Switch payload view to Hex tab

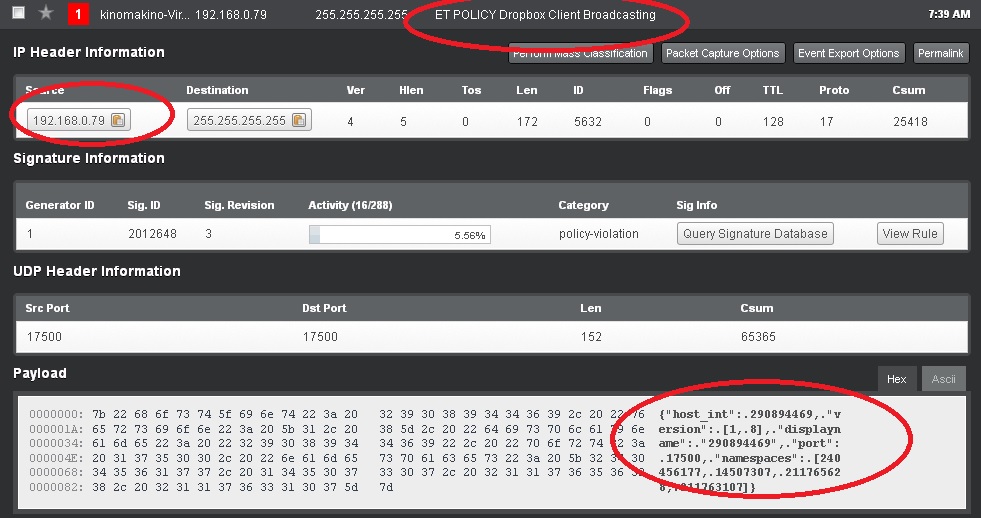pyautogui.click(x=896, y=379)
